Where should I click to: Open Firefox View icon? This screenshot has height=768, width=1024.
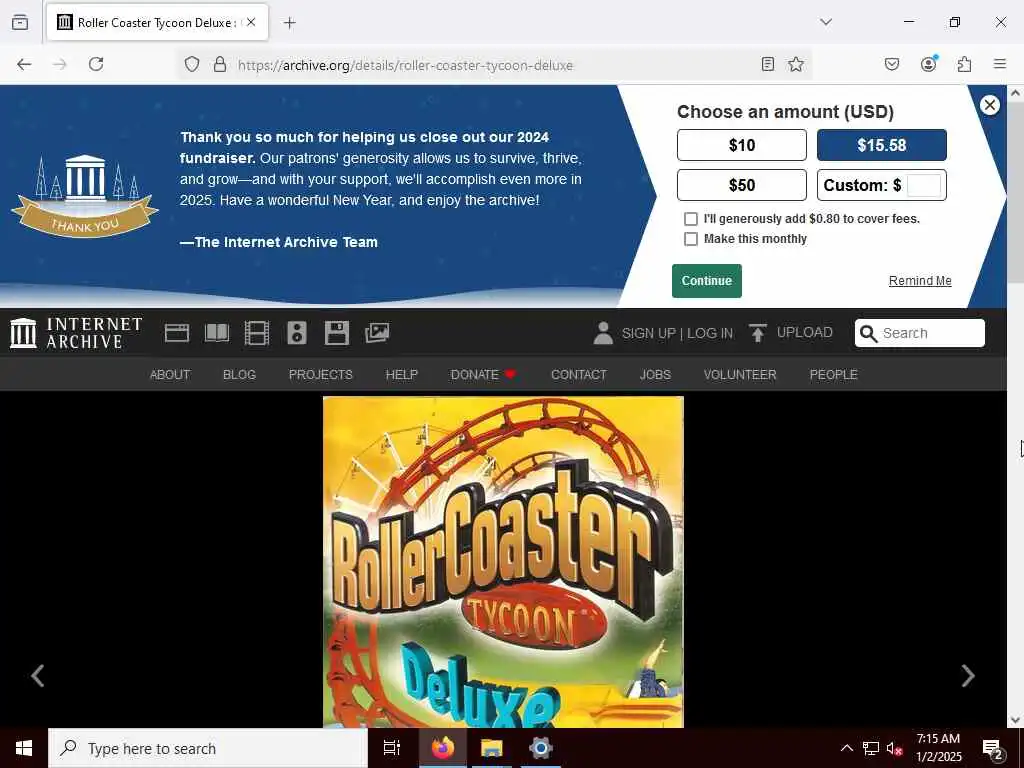point(20,22)
